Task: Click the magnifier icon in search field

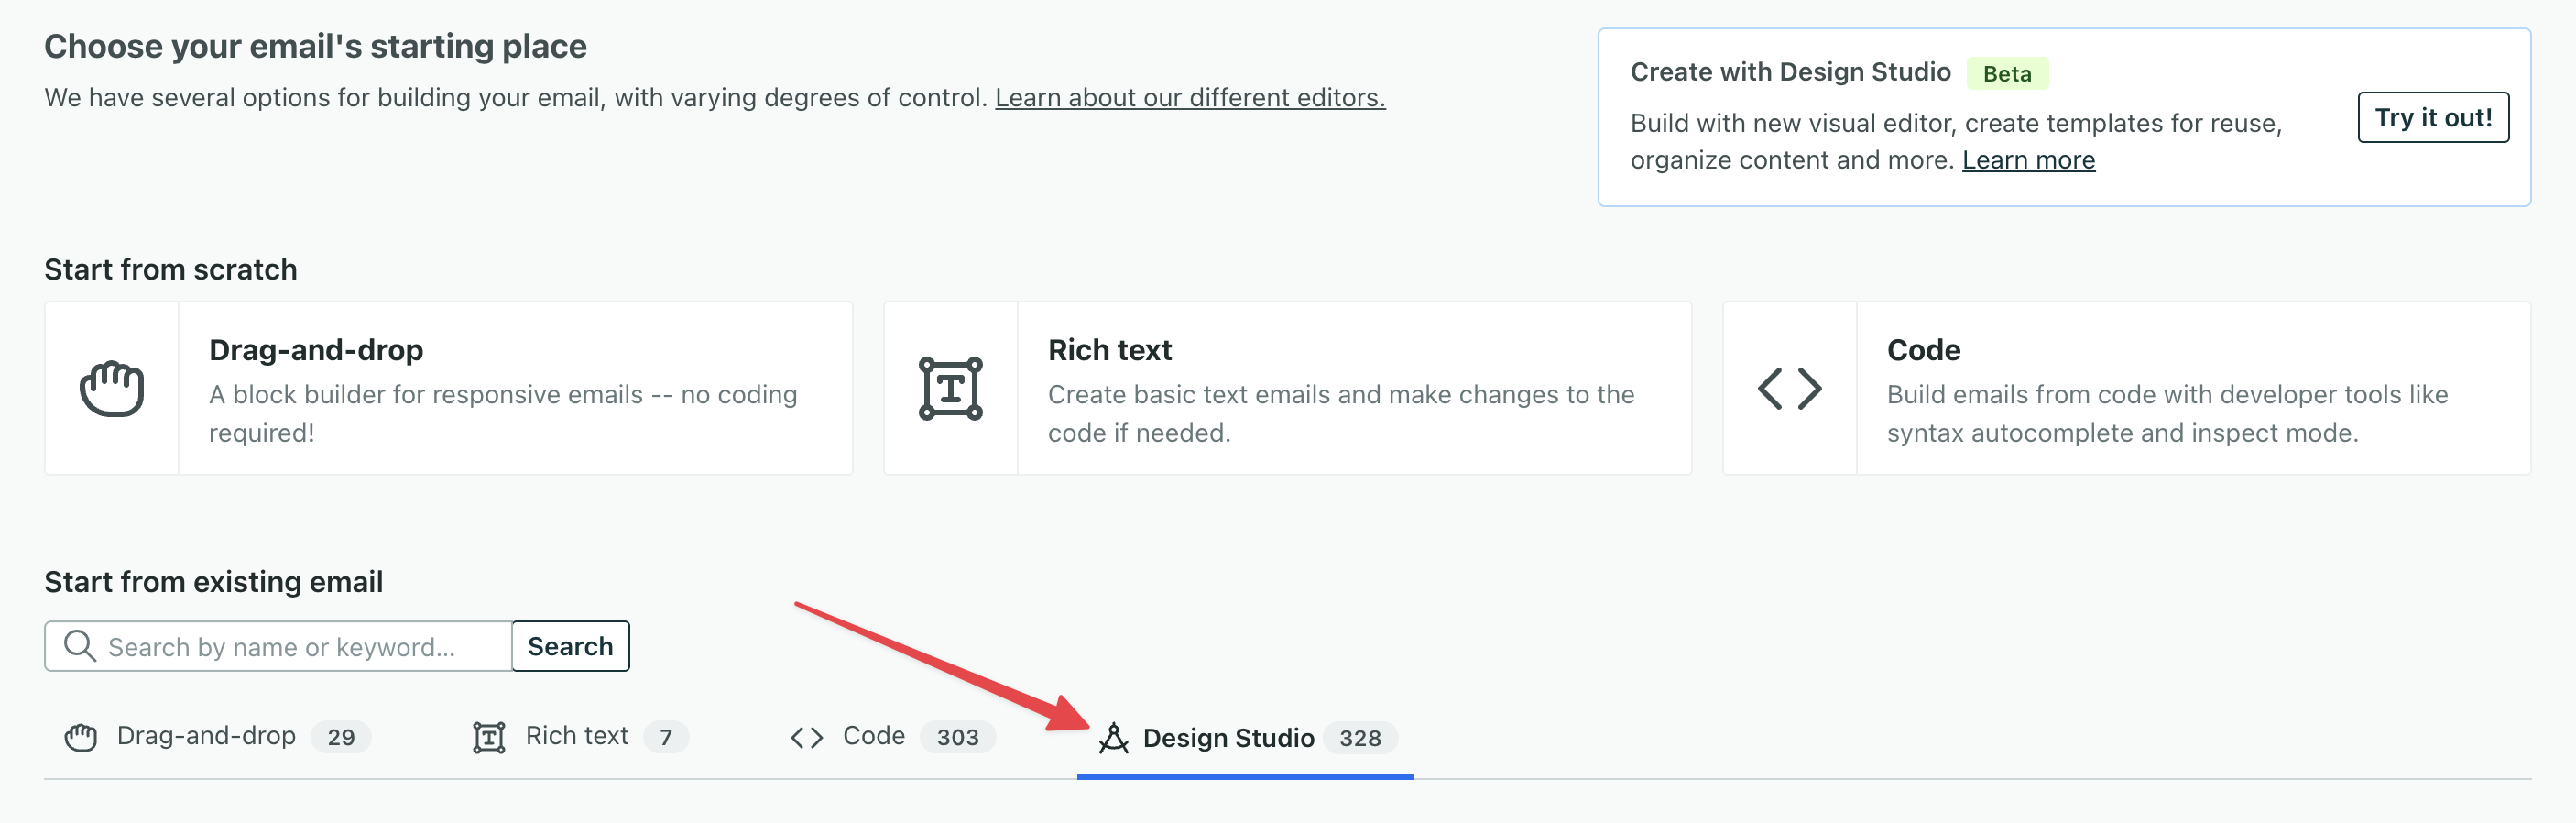Action: pyautogui.click(x=80, y=646)
